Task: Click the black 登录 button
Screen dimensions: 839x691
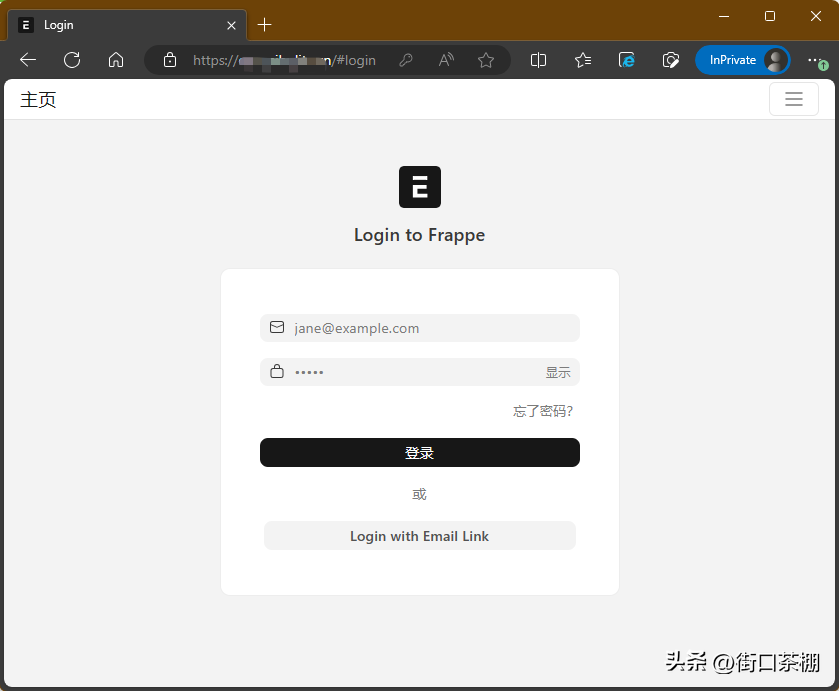Action: pyautogui.click(x=419, y=453)
